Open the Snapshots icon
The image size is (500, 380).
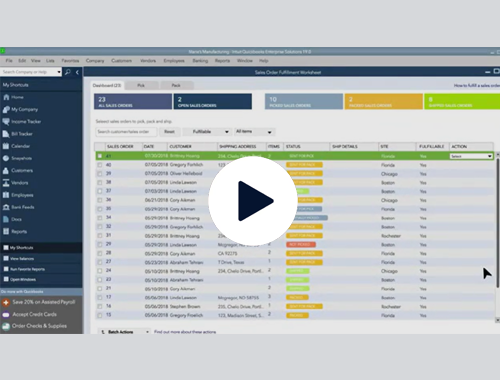6,158
